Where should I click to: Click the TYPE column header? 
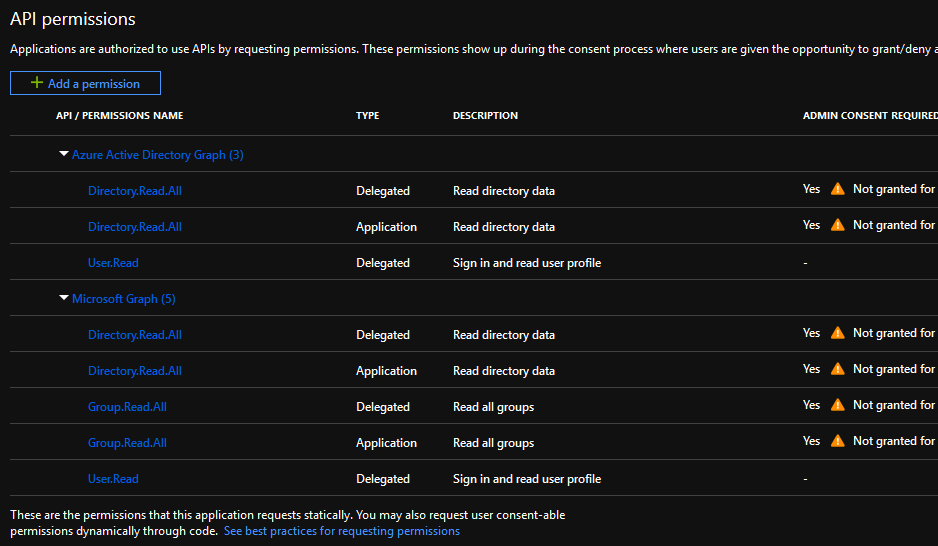click(367, 115)
